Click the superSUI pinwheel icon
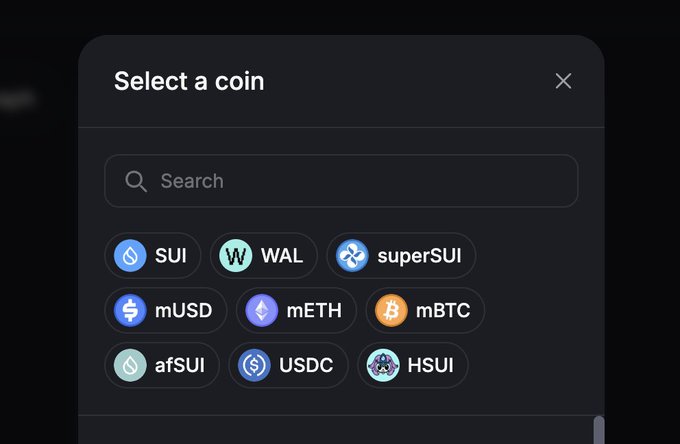Viewport: 680px width, 444px height. tap(353, 255)
